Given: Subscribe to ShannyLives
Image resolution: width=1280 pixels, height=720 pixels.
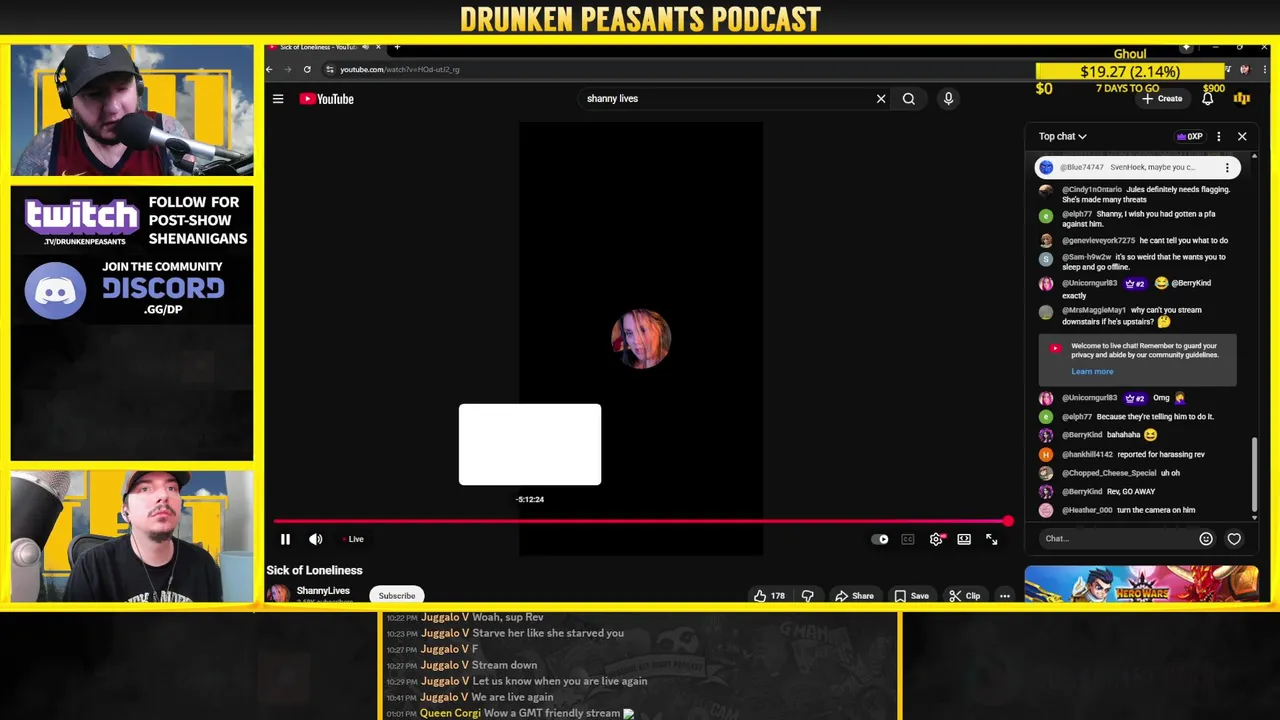Looking at the screenshot, I should (397, 596).
